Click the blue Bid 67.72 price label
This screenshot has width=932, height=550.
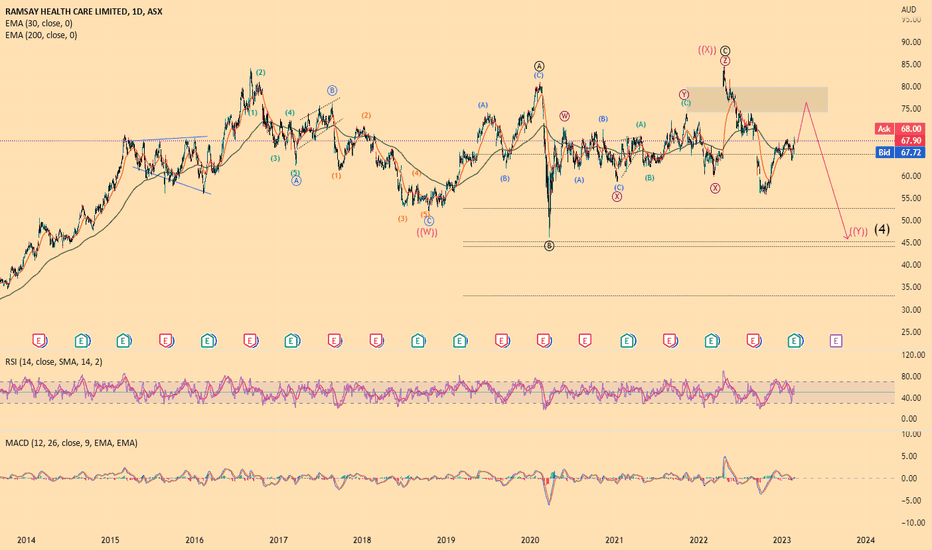click(900, 153)
